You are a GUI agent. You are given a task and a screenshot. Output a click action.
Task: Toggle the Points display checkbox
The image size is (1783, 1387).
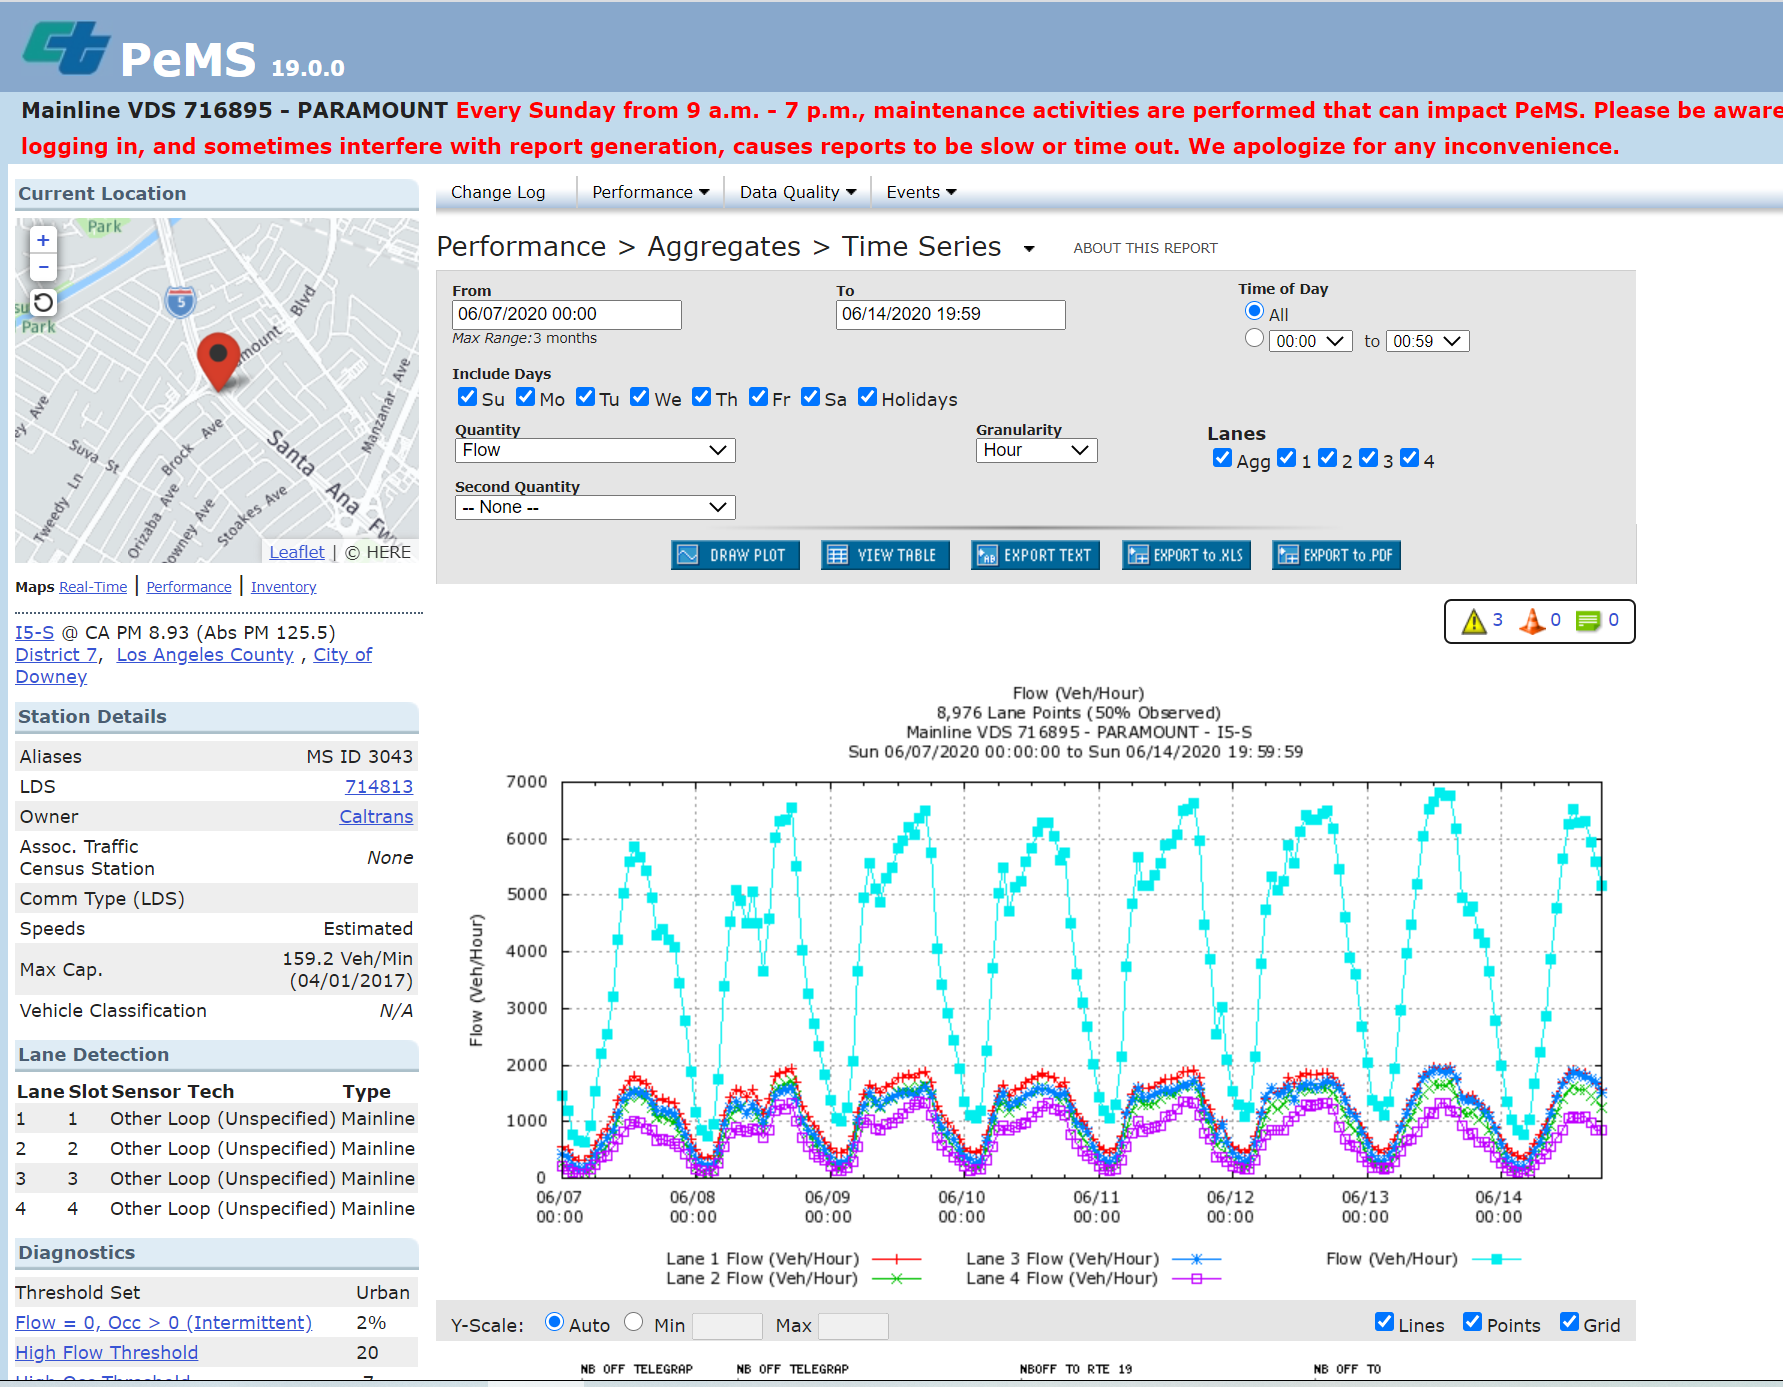pos(1472,1322)
